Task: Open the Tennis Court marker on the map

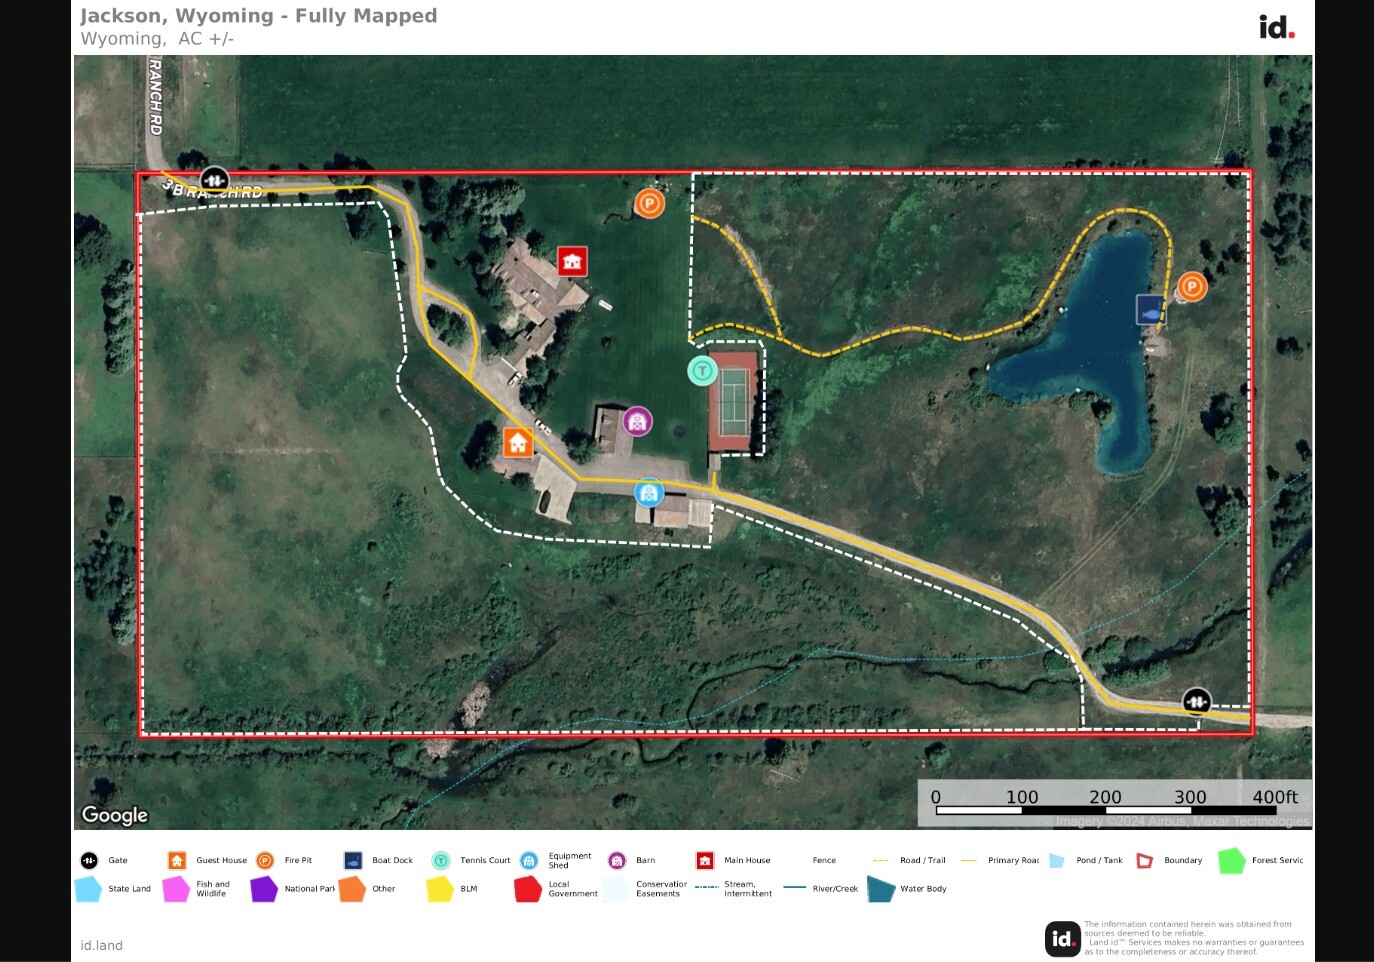Action: click(x=702, y=371)
